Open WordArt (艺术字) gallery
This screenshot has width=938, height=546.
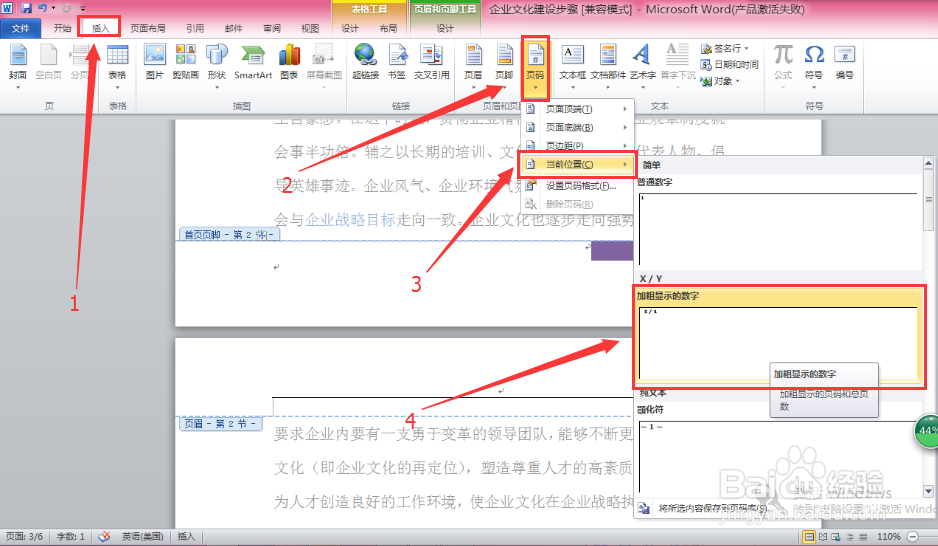click(642, 65)
